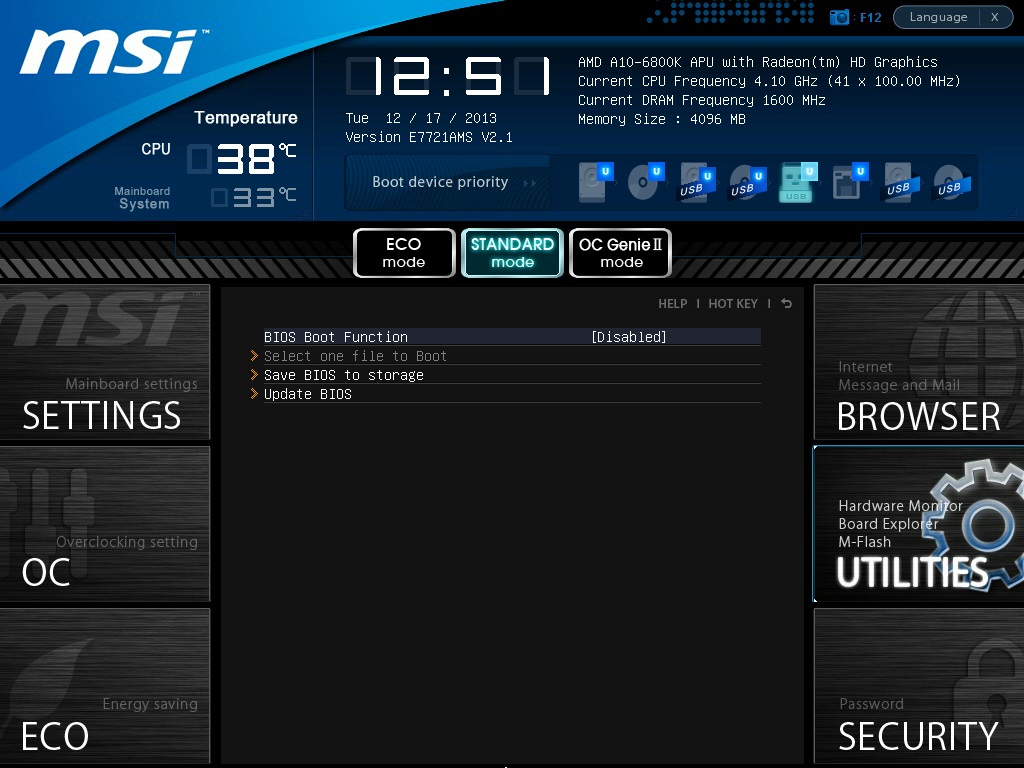
Task: Select the UEFI network boot device icon
Action: pos(850,182)
